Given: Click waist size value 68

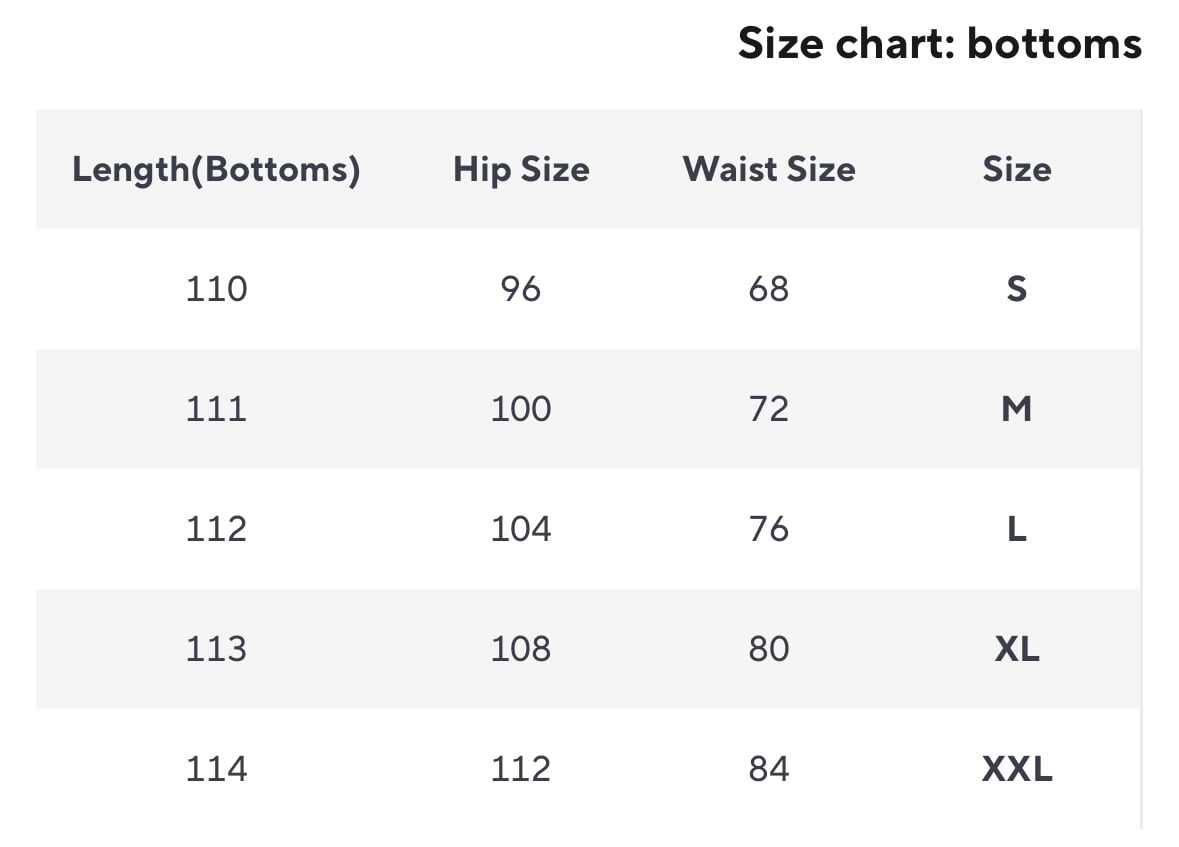Looking at the screenshot, I should click(x=769, y=289).
